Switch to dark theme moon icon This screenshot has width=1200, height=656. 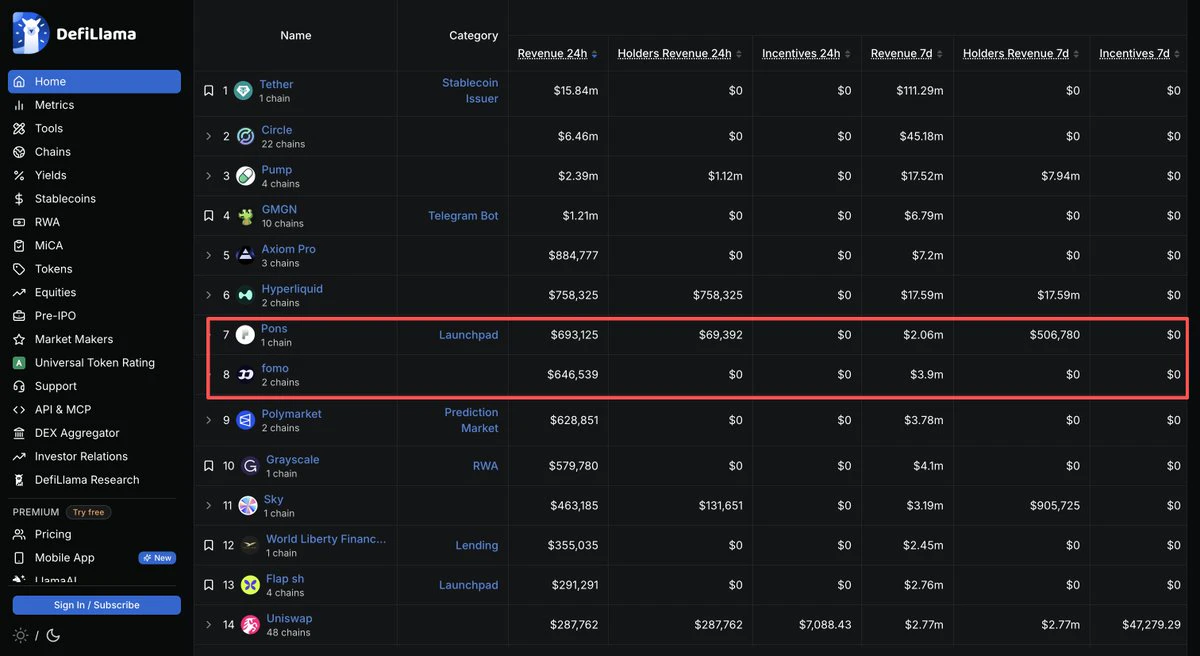click(x=53, y=635)
